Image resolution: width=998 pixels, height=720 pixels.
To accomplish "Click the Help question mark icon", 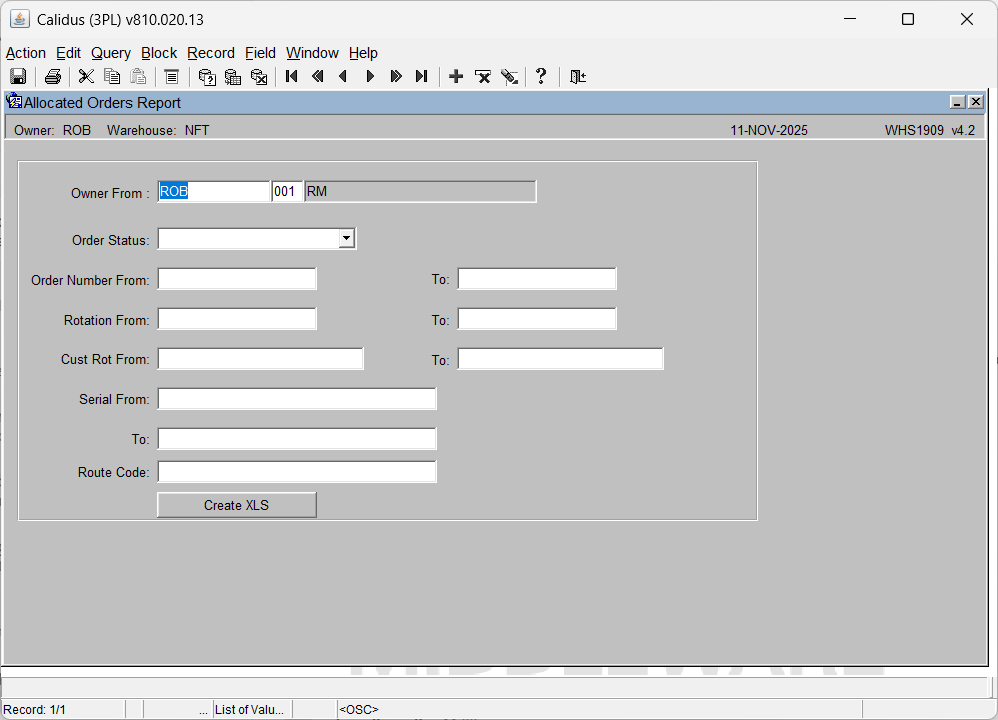I will [541, 77].
